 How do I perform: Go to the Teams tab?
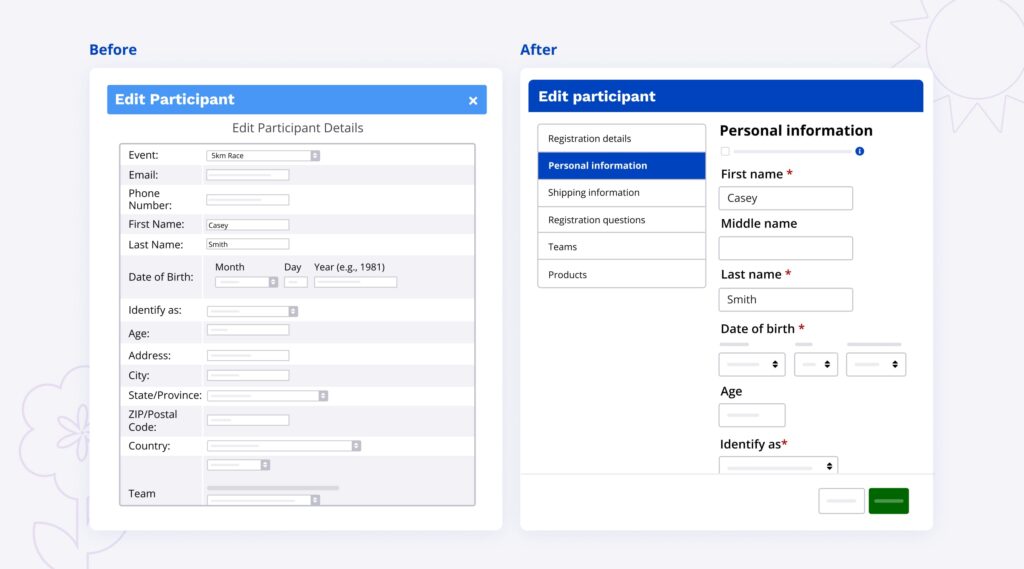click(x=621, y=247)
